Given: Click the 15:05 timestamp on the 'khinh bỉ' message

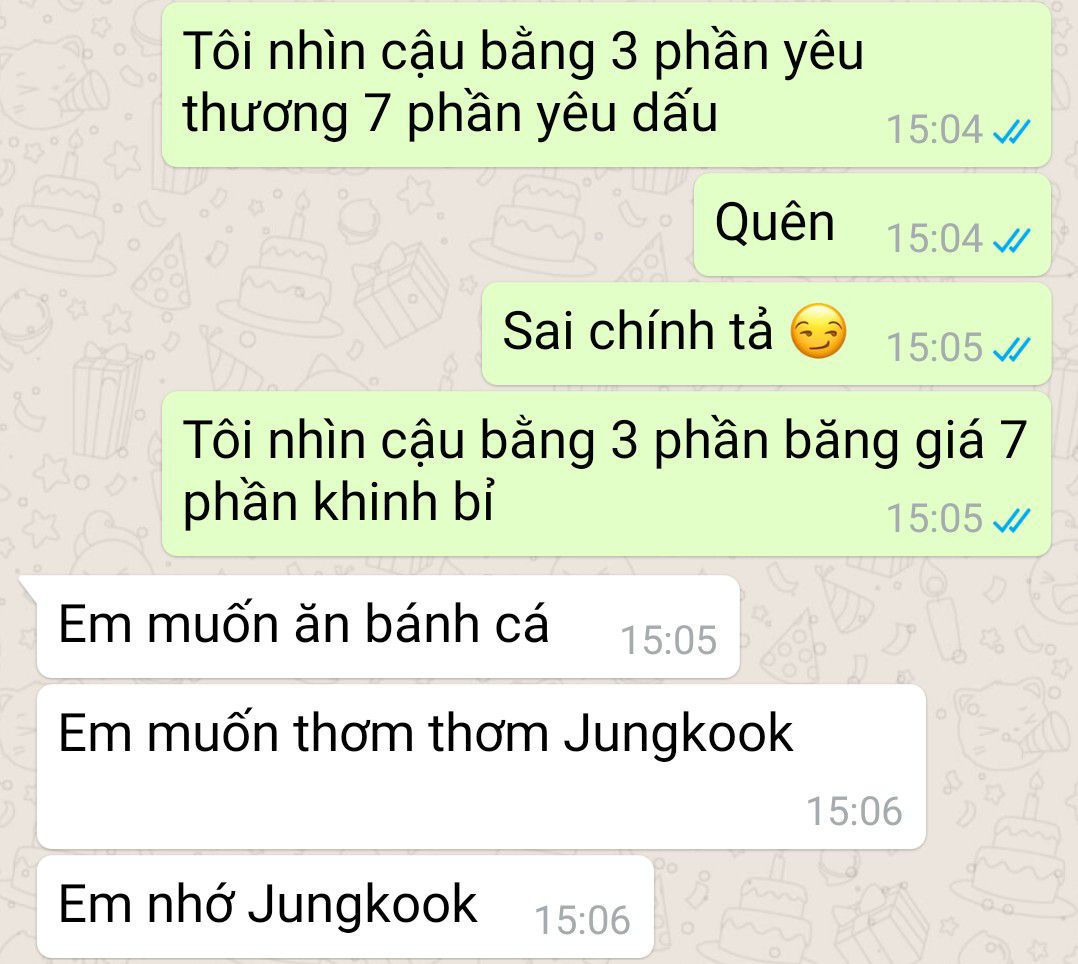Looking at the screenshot, I should (934, 518).
